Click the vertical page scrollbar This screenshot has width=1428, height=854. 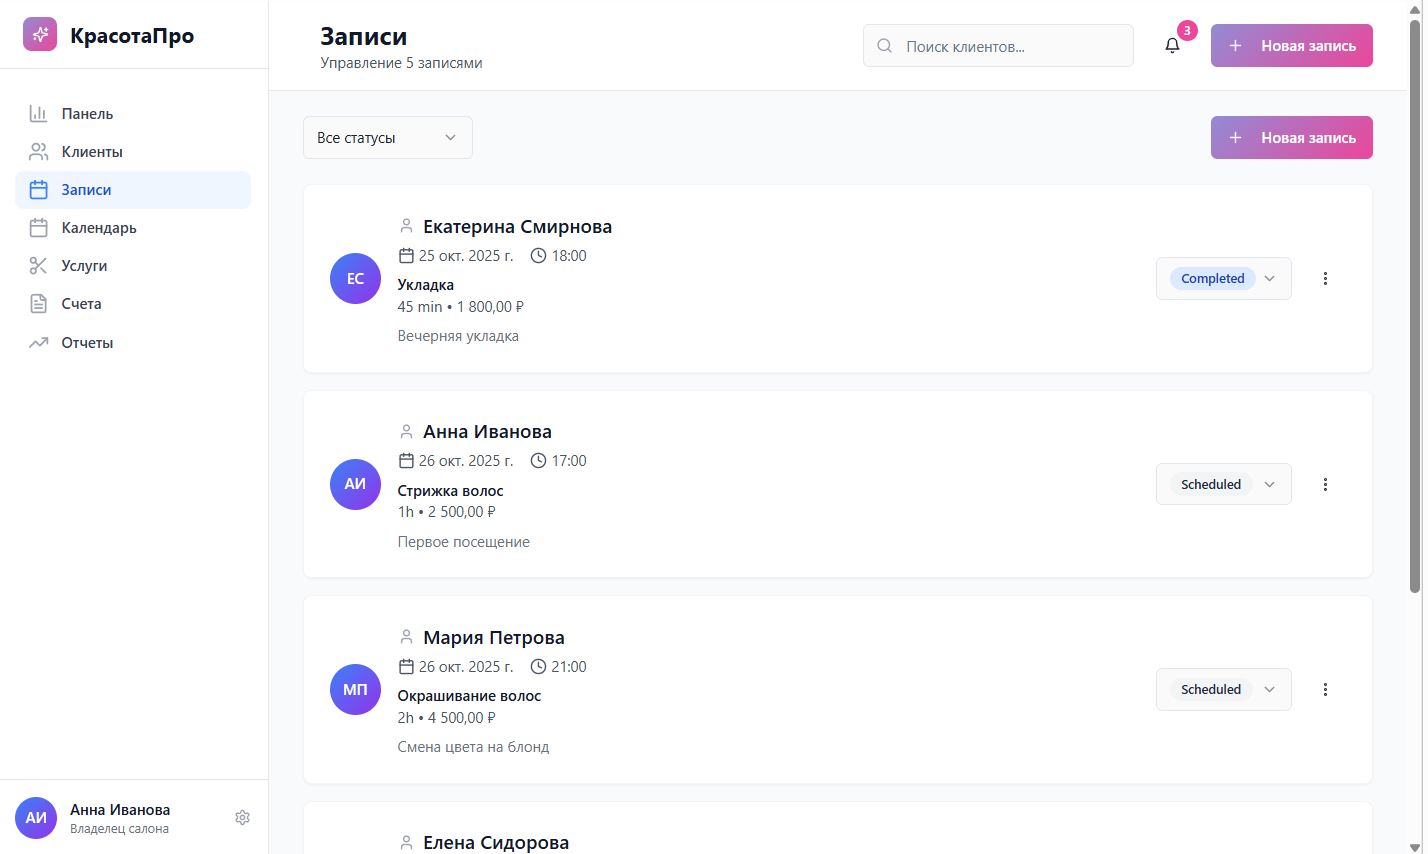click(1415, 300)
